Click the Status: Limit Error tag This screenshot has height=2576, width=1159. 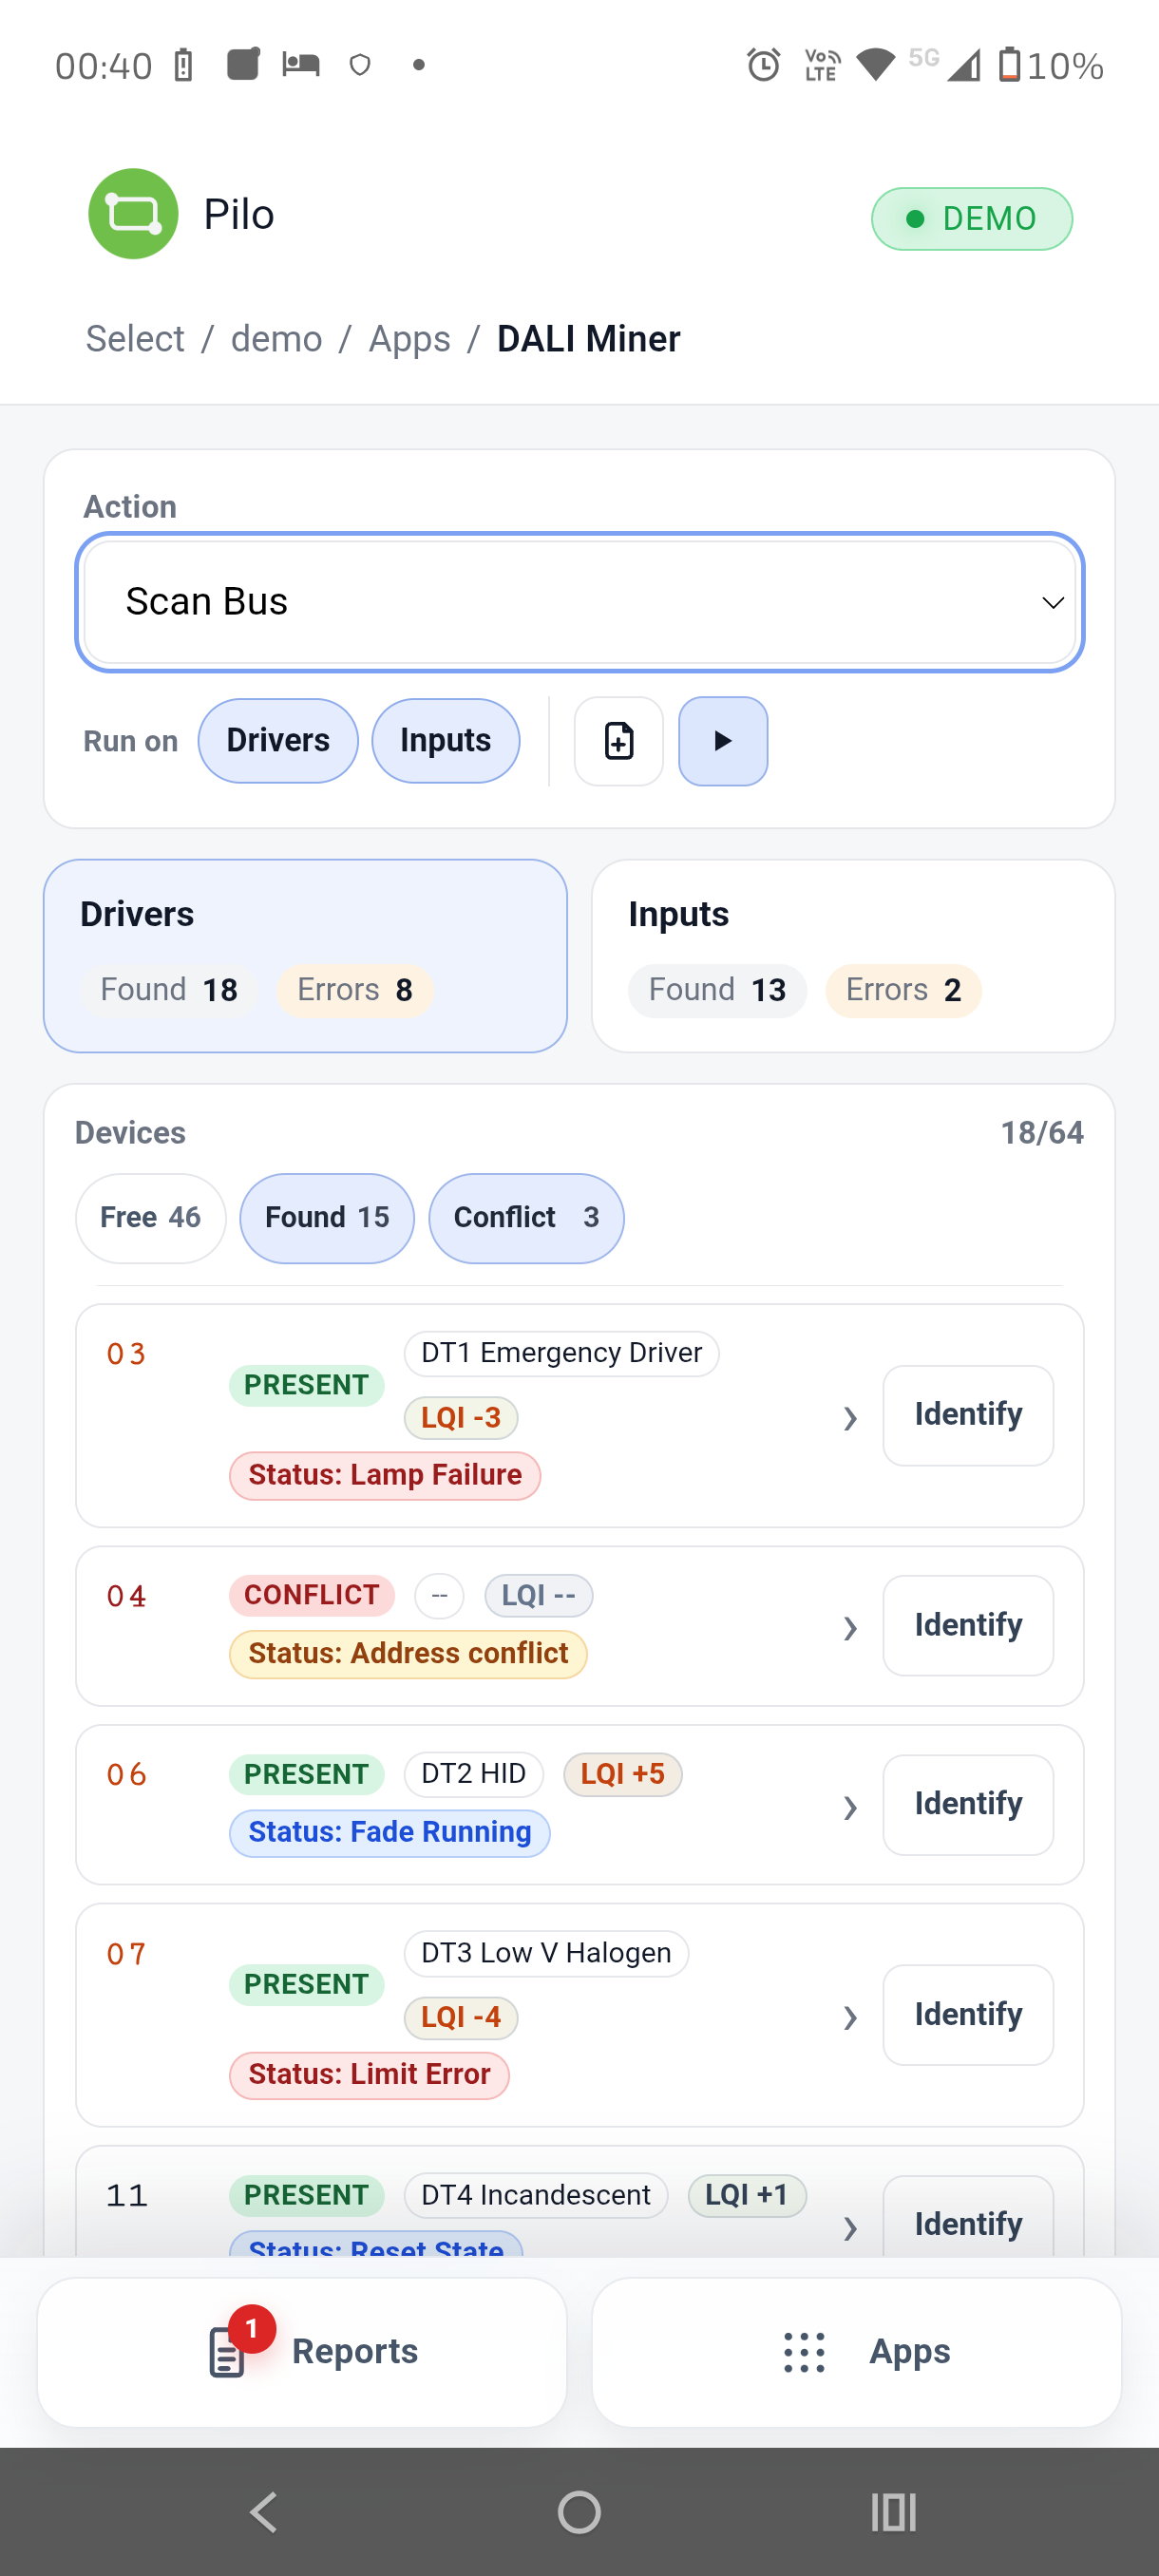pyautogui.click(x=369, y=2074)
